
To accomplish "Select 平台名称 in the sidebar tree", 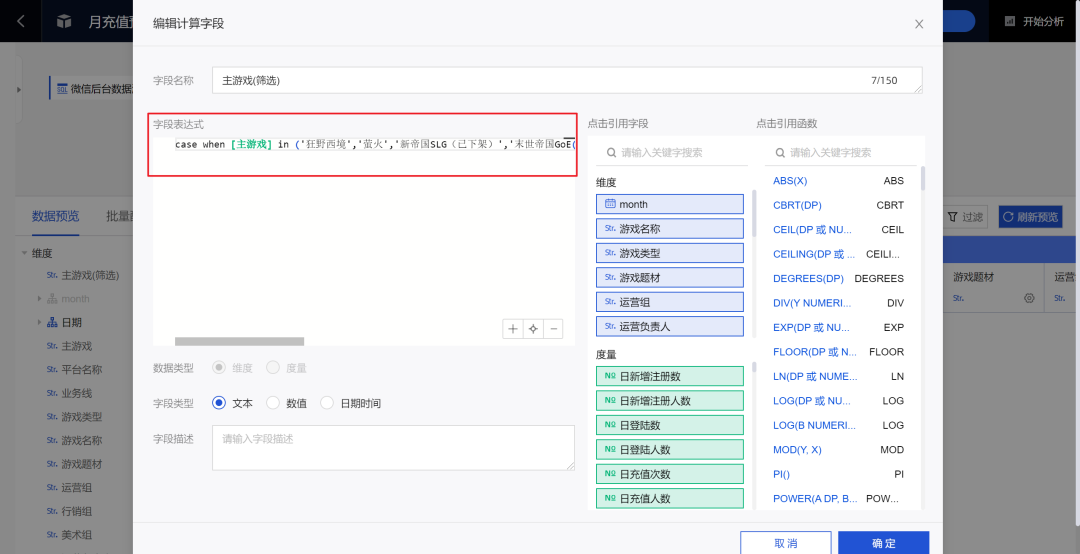I will (x=82, y=370).
